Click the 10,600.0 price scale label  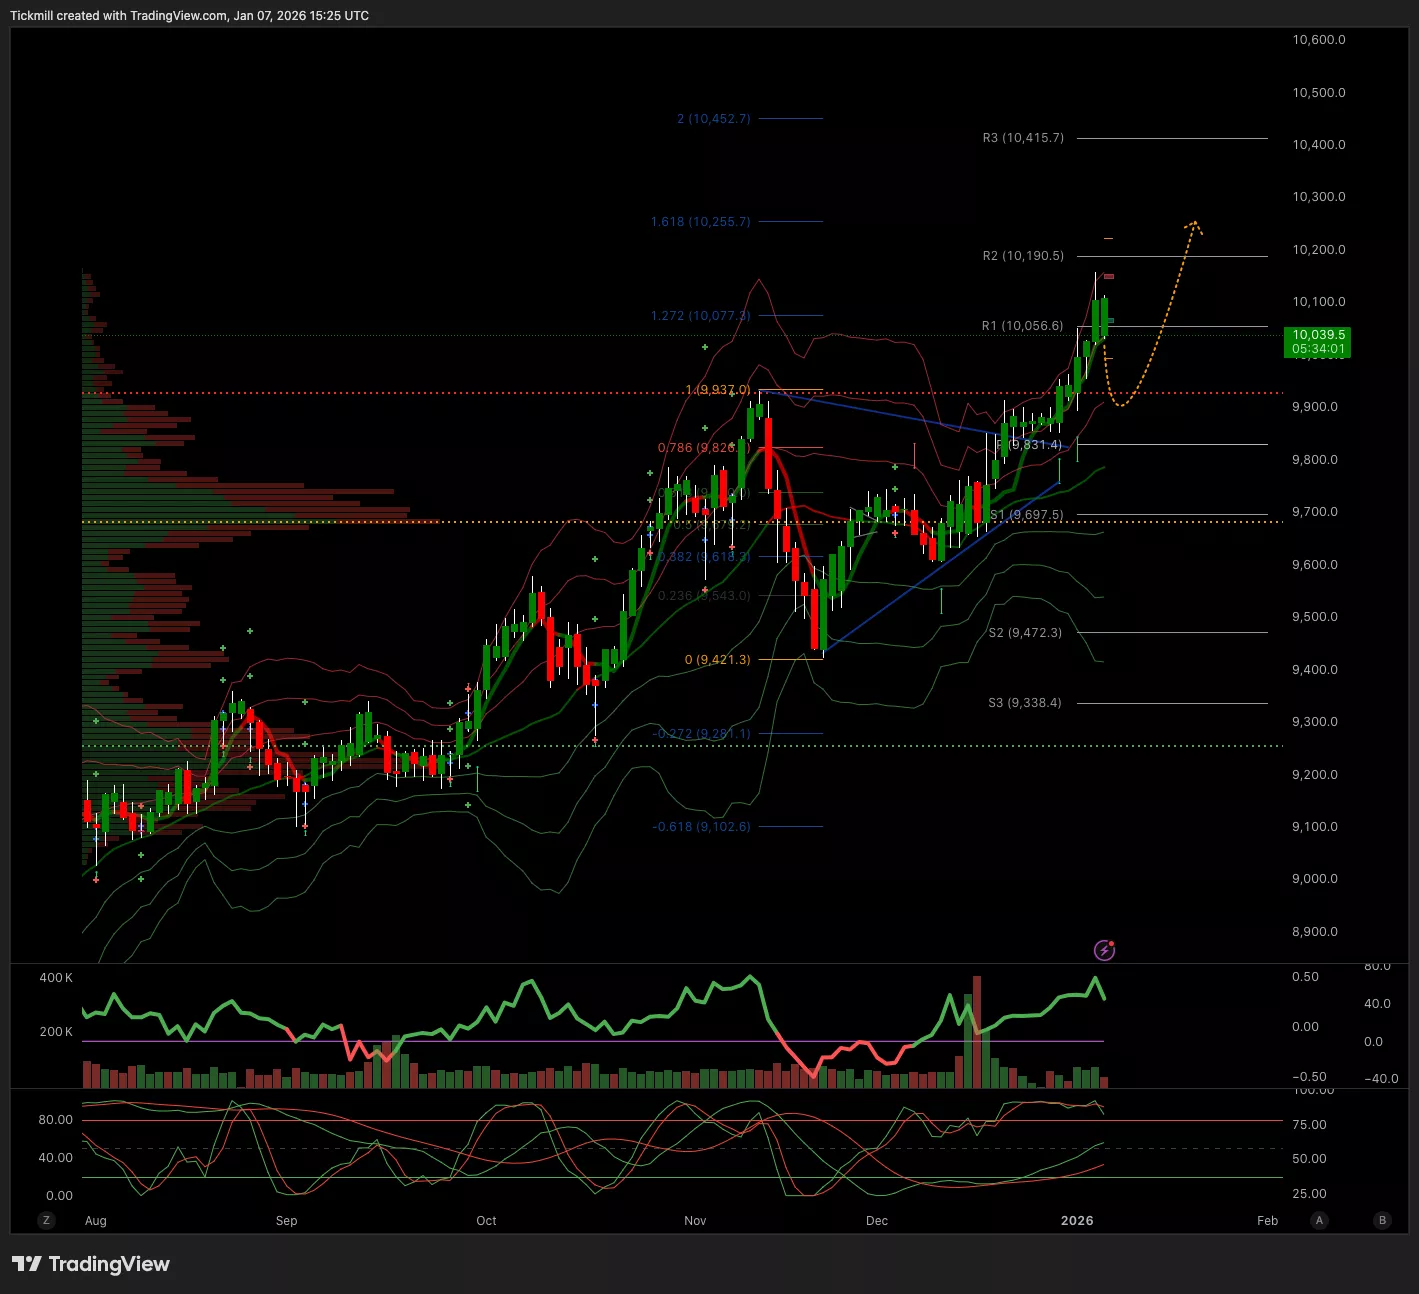point(1318,40)
